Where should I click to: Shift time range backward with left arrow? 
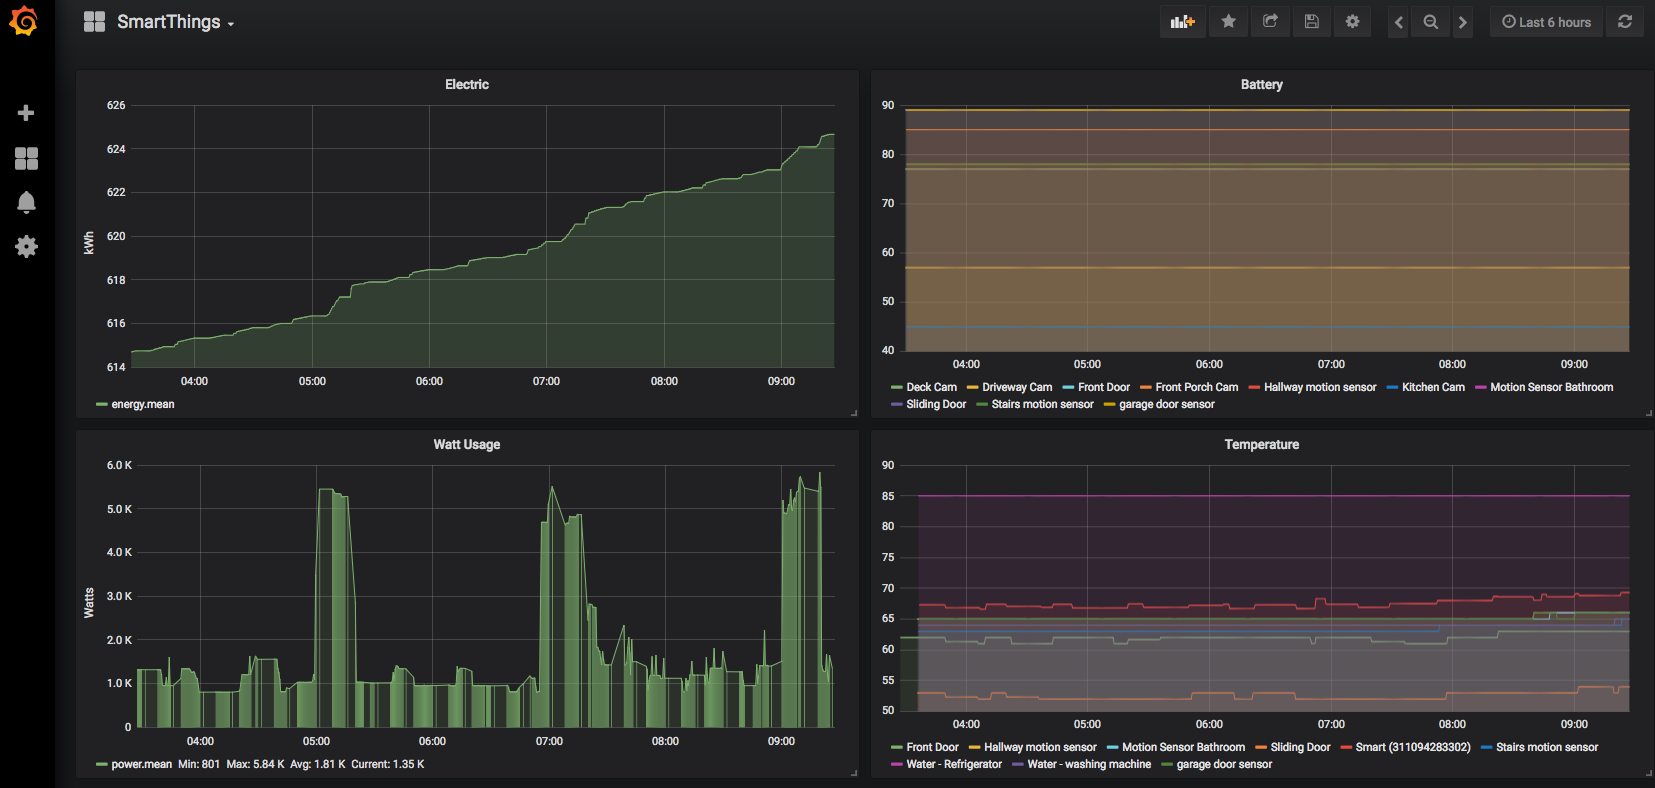point(1398,22)
